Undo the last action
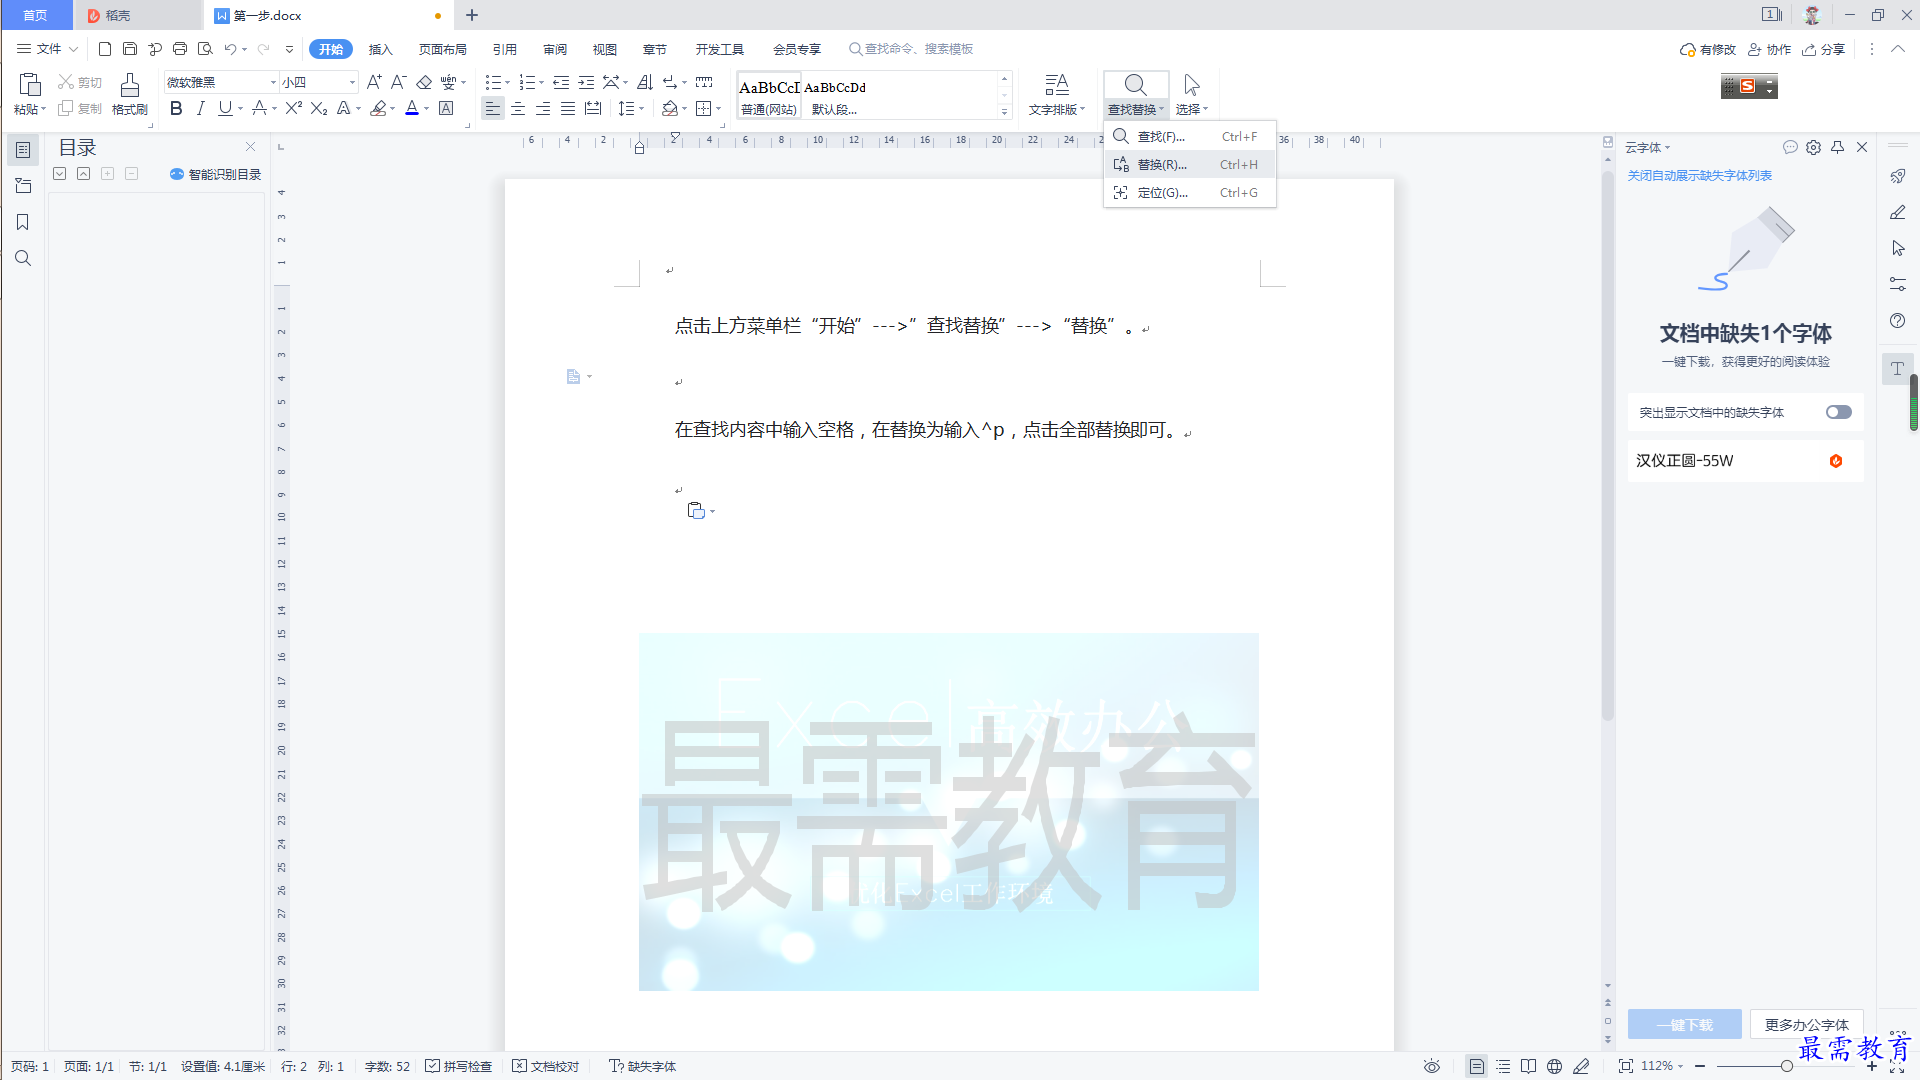 point(231,49)
